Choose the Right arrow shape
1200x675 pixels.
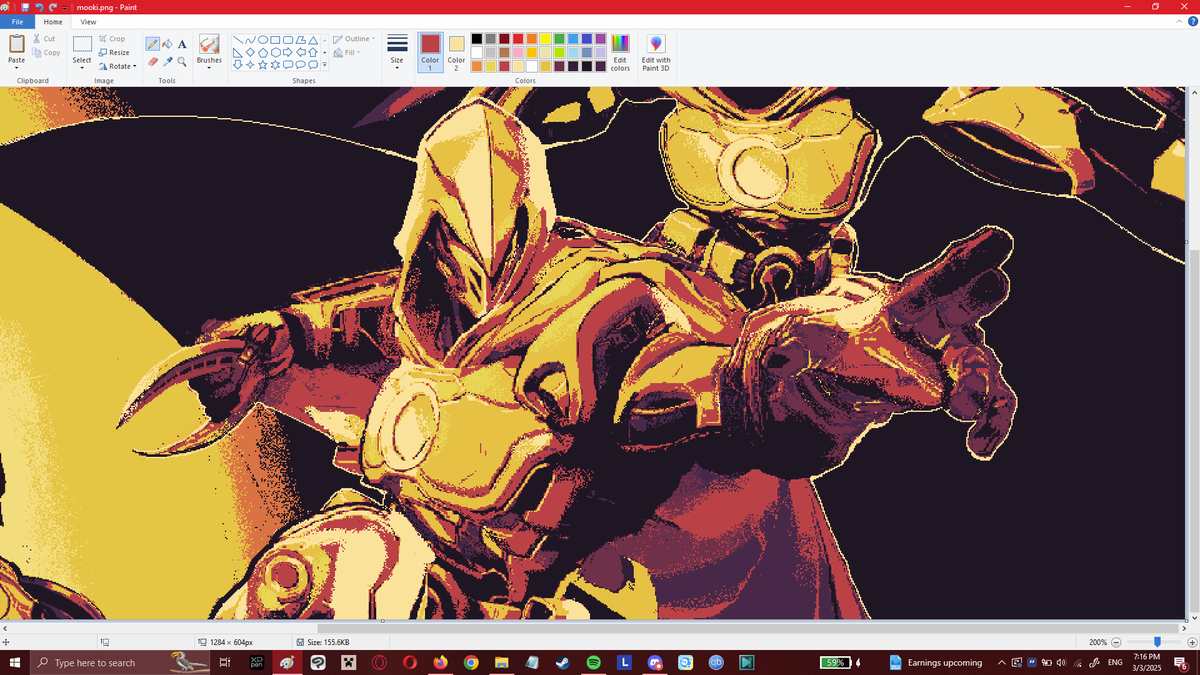(288, 52)
